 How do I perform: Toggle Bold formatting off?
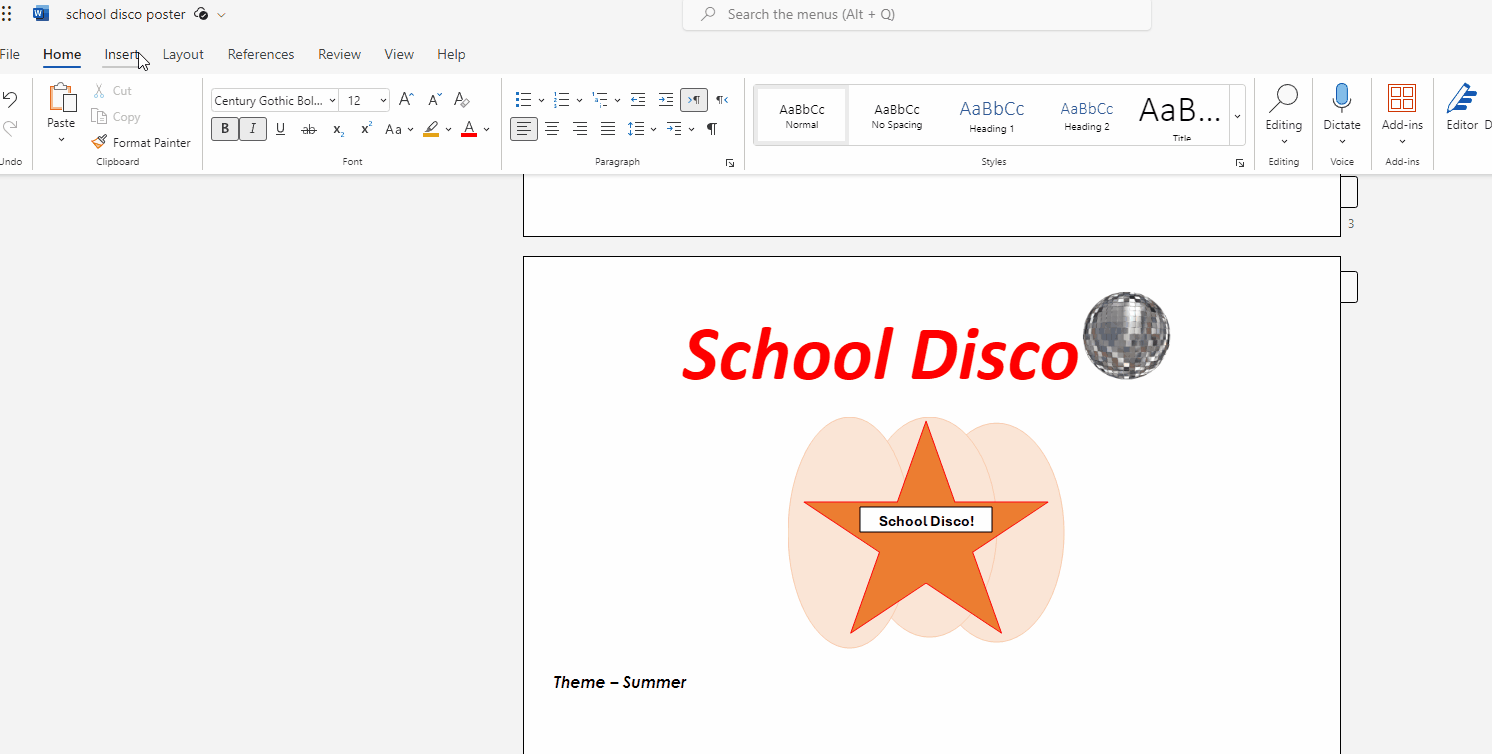click(225, 129)
